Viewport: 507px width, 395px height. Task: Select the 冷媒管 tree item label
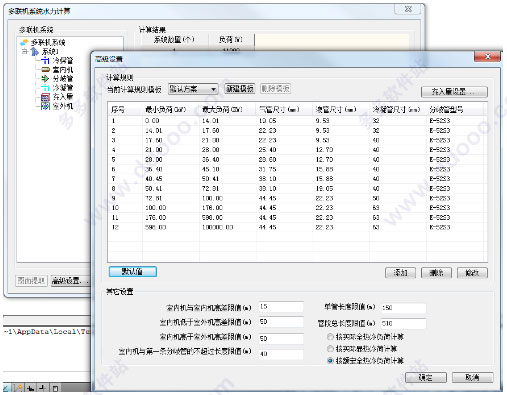(x=63, y=61)
